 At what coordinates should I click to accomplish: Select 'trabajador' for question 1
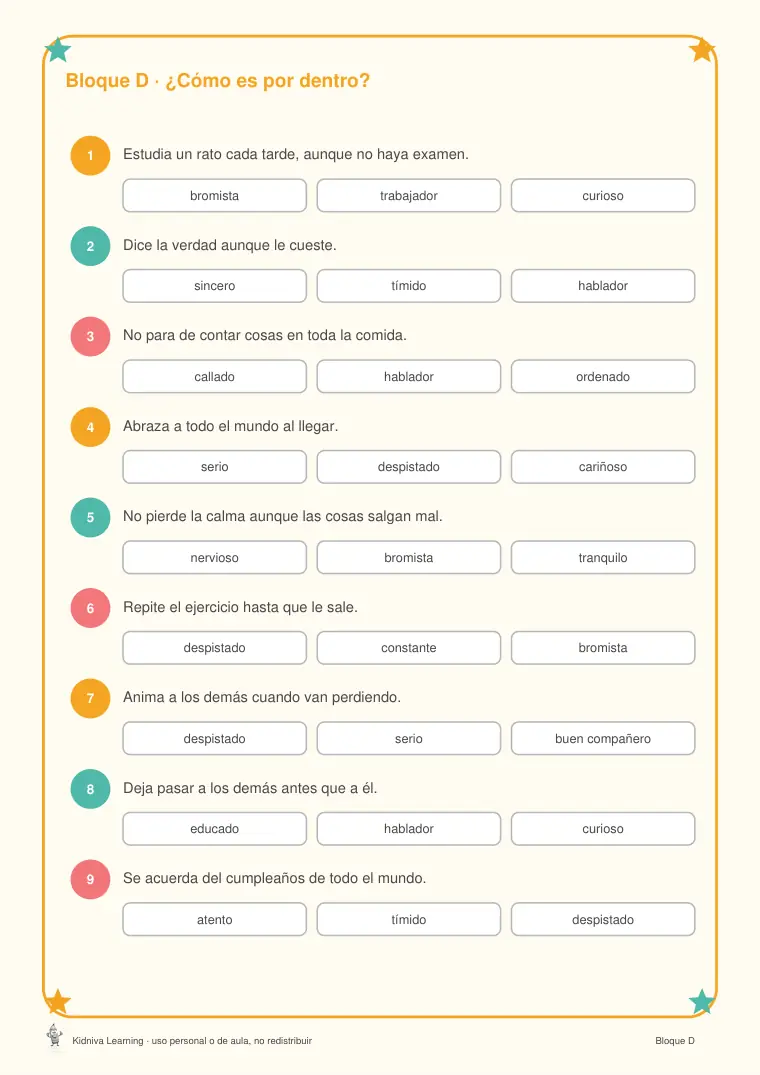pos(408,195)
